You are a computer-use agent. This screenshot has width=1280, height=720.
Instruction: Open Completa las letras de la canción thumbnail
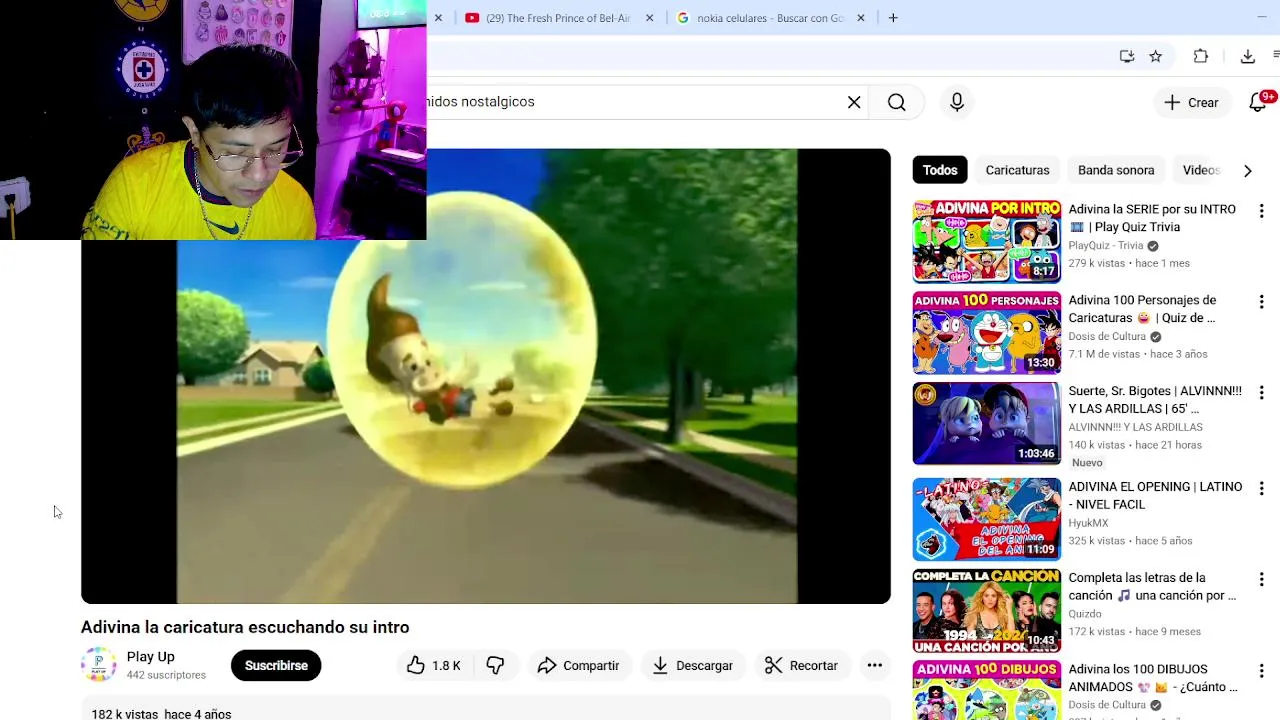tap(987, 610)
